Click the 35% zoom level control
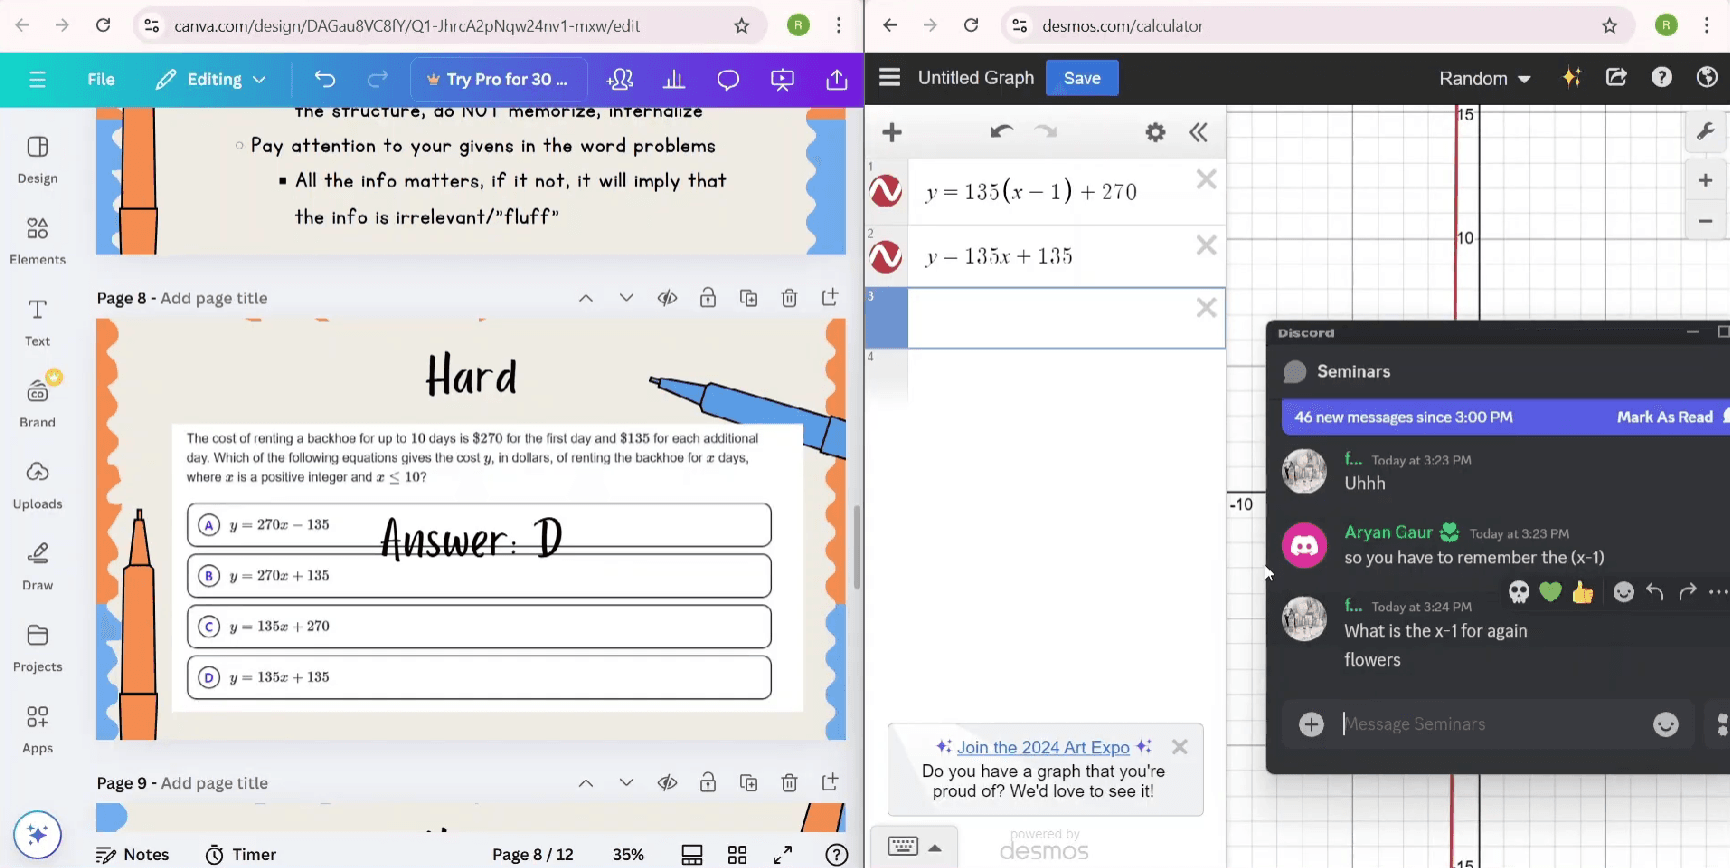This screenshot has width=1730, height=868. (x=628, y=854)
